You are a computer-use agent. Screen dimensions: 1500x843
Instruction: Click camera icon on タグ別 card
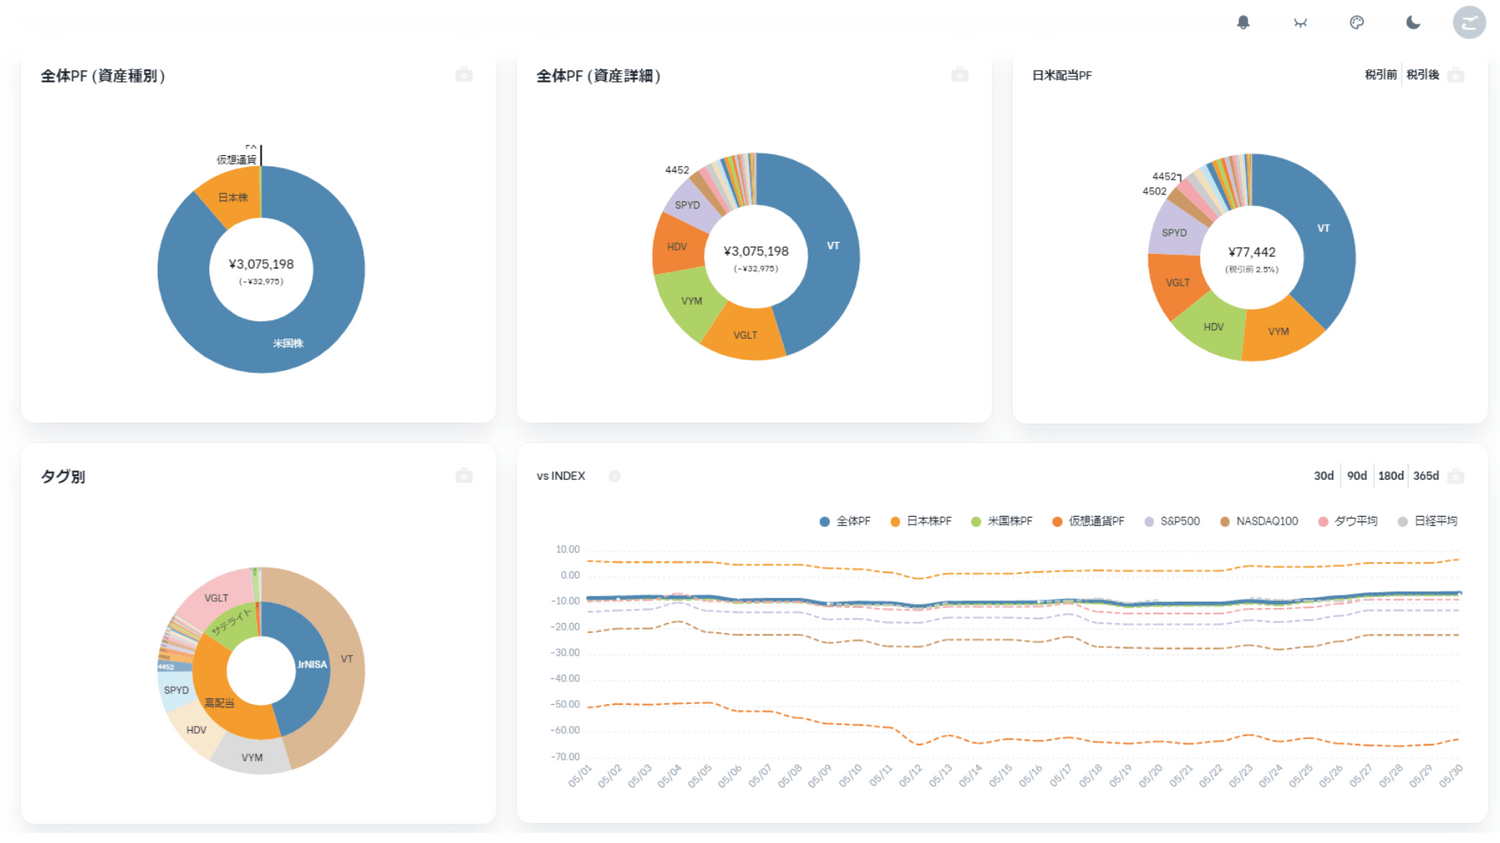point(464,476)
